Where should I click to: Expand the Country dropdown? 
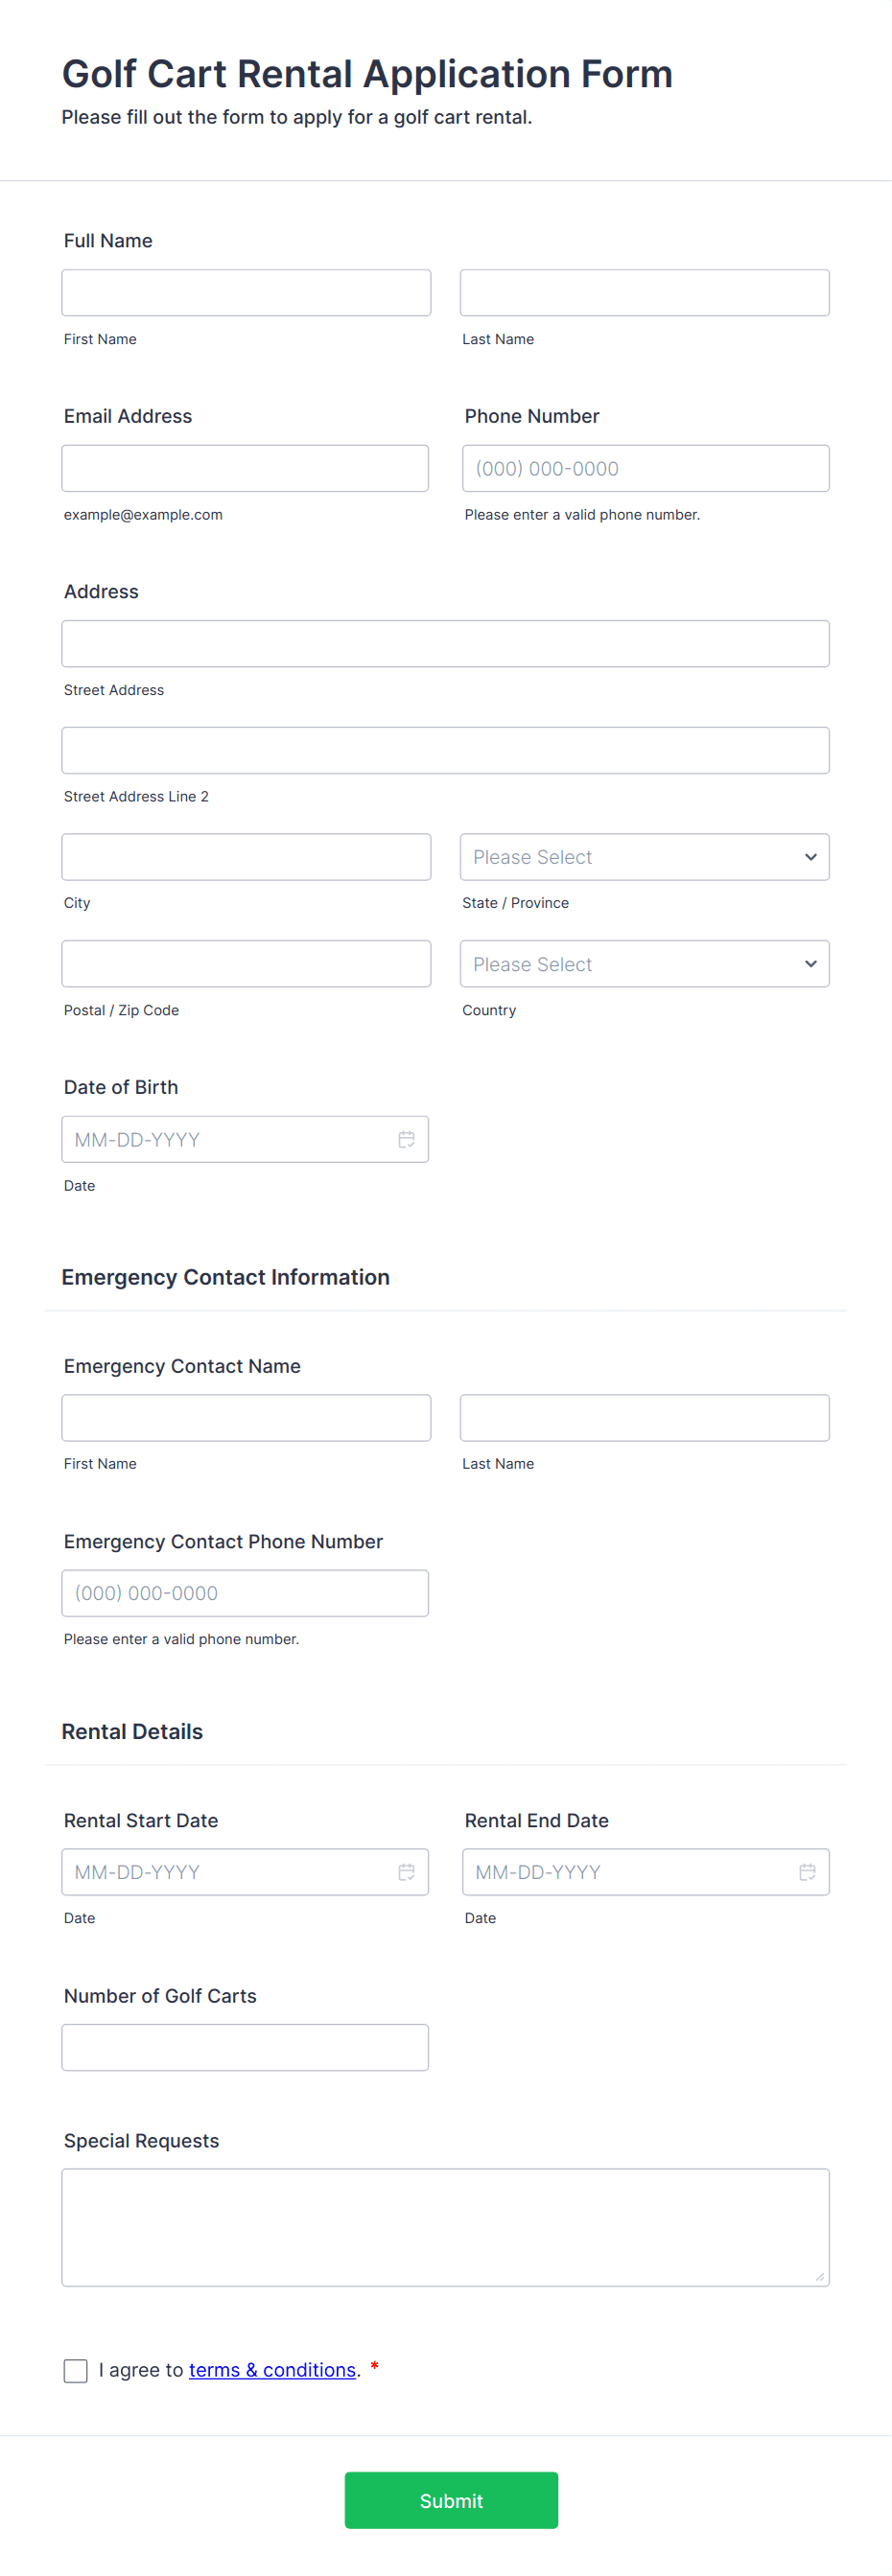pyautogui.click(x=644, y=964)
